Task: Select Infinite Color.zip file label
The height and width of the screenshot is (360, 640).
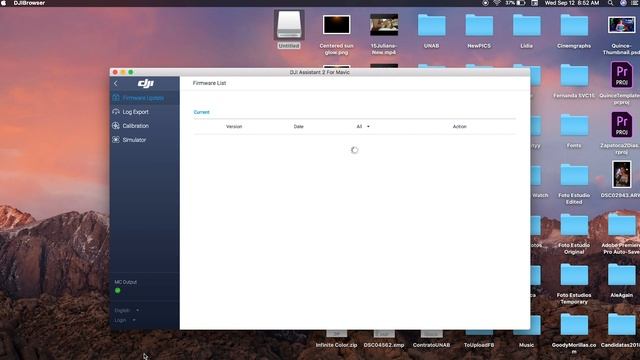Action: 336,345
